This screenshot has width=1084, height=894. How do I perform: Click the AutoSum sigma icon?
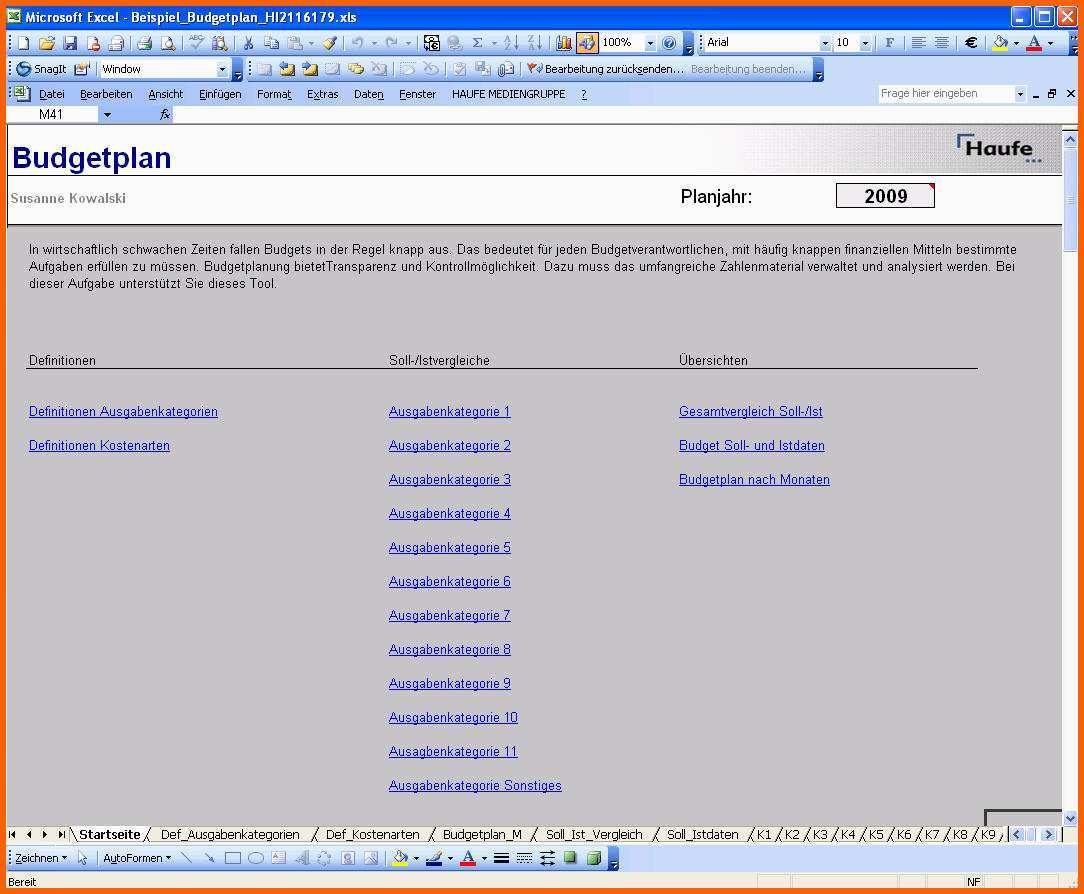point(477,43)
